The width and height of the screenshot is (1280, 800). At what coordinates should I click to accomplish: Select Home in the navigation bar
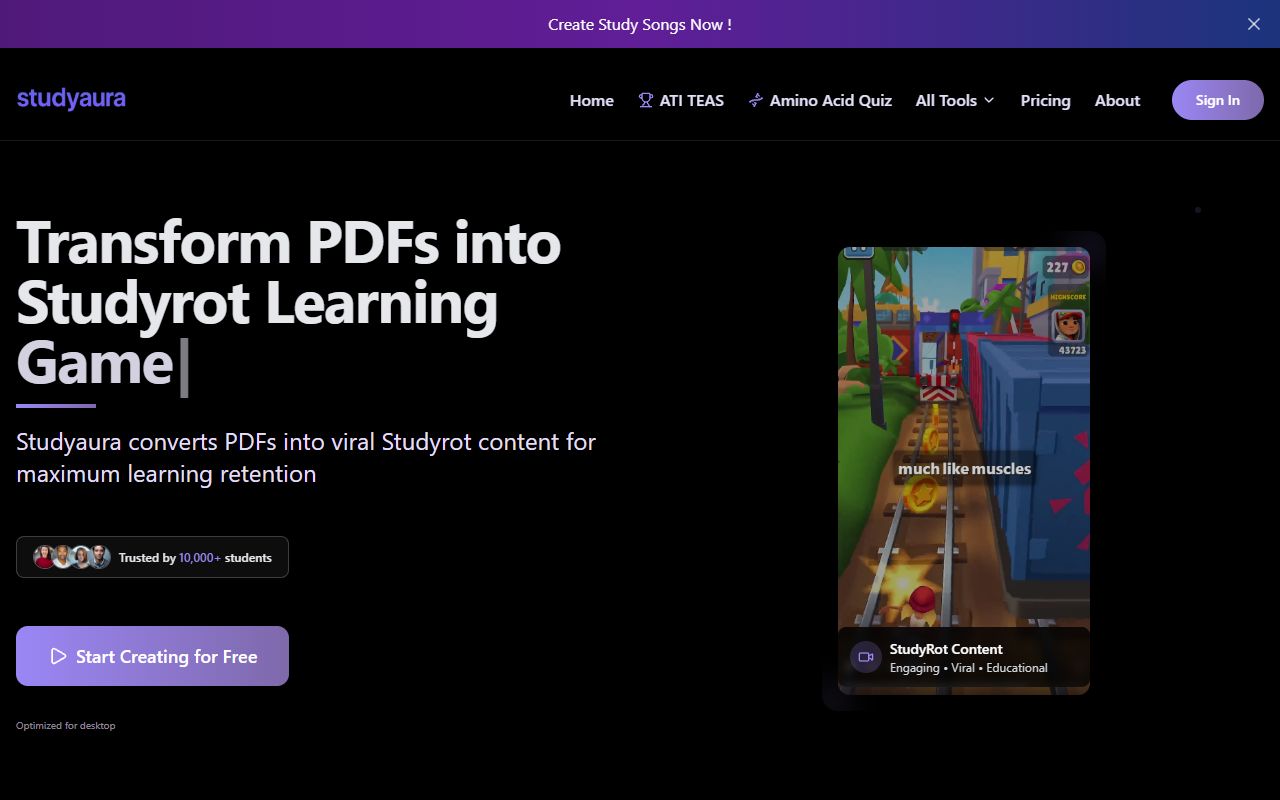591,100
